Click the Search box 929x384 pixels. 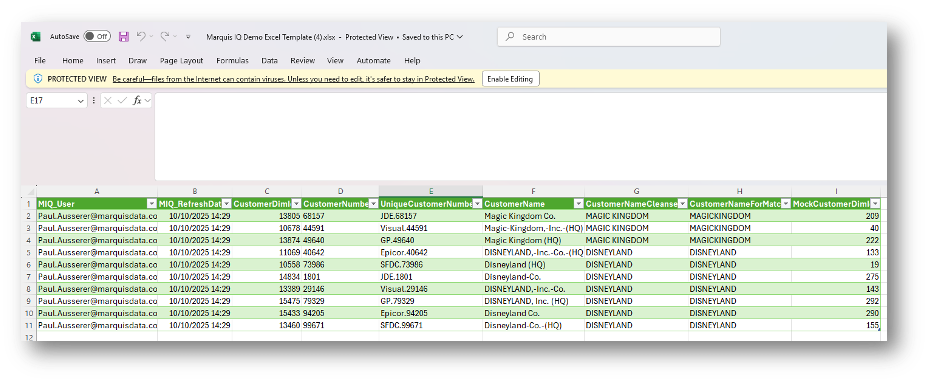(x=609, y=37)
